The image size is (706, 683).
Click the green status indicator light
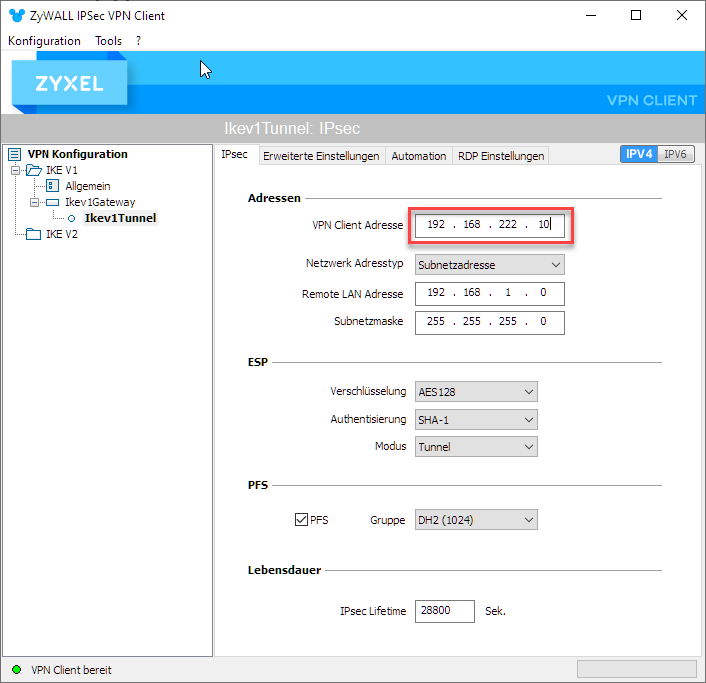(x=16, y=669)
